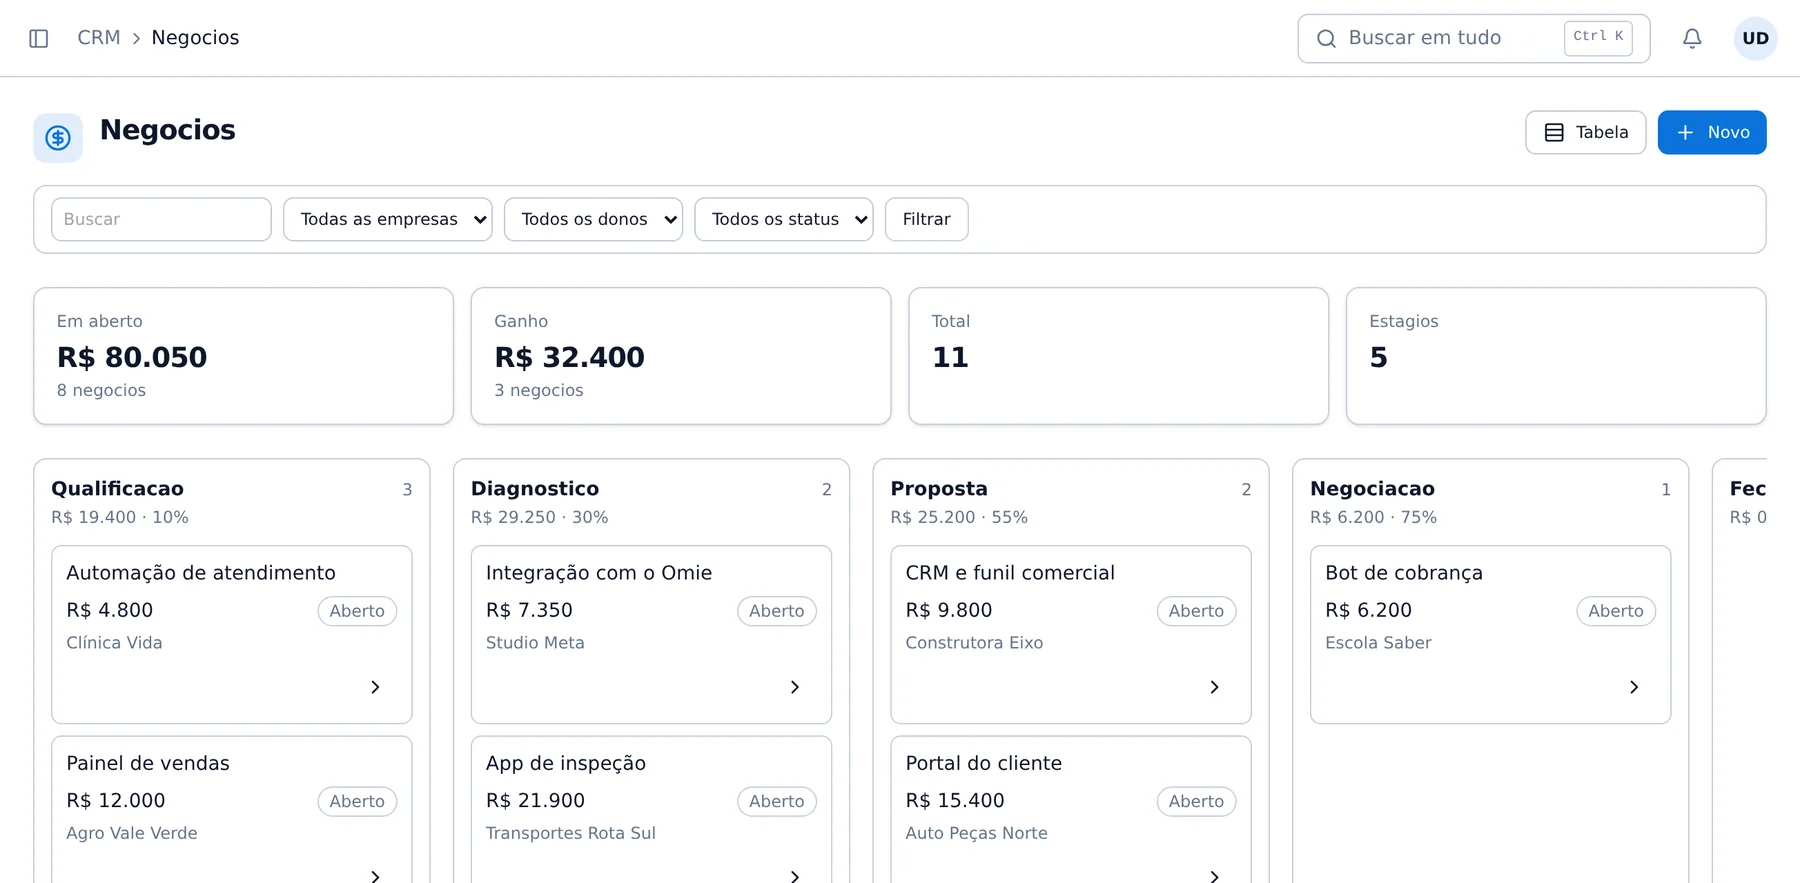The image size is (1800, 883).
Task: Click the Clínica Vida company name
Action: point(114,643)
